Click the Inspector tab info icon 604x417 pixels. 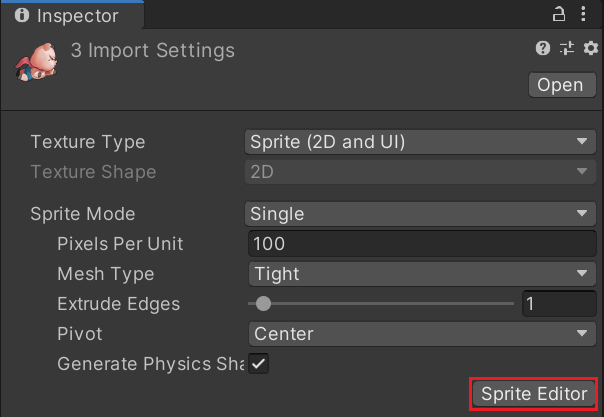pos(21,16)
